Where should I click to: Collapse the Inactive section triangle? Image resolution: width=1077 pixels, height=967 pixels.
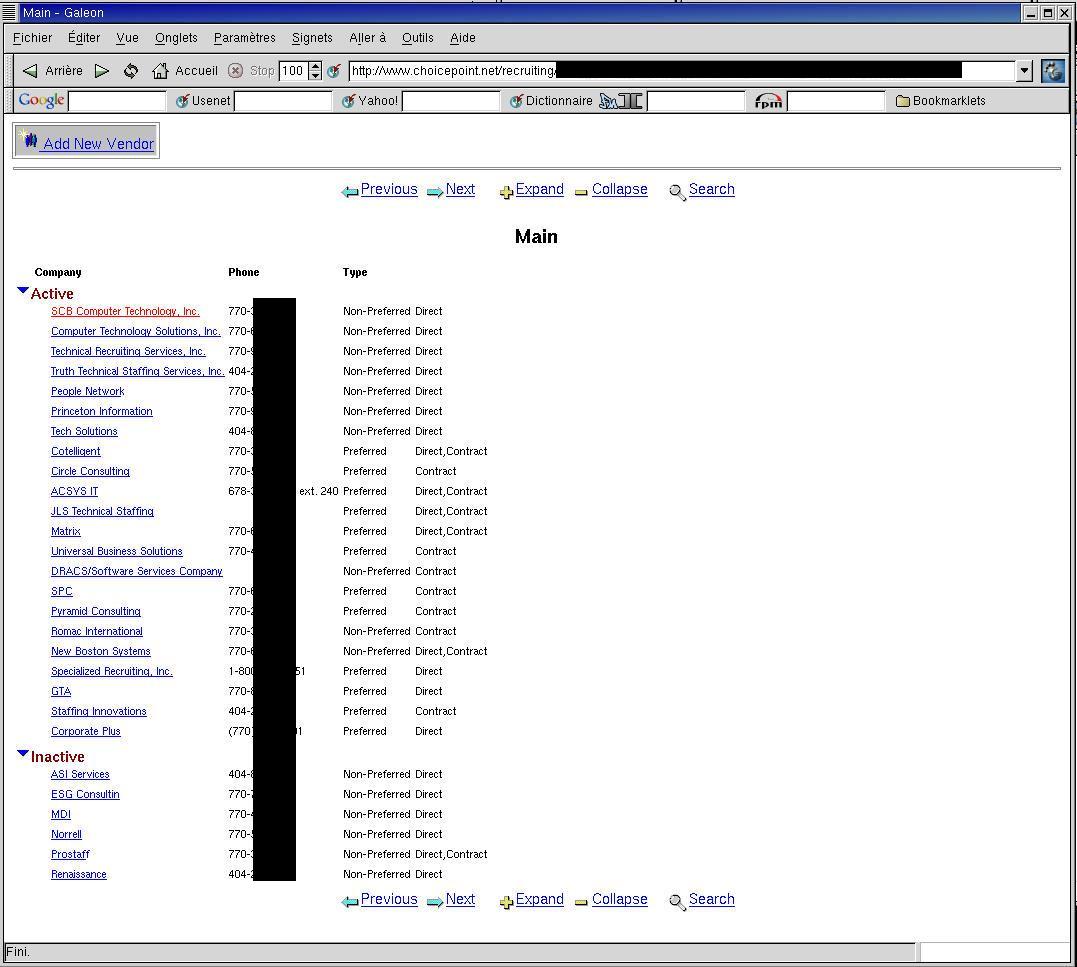click(23, 754)
